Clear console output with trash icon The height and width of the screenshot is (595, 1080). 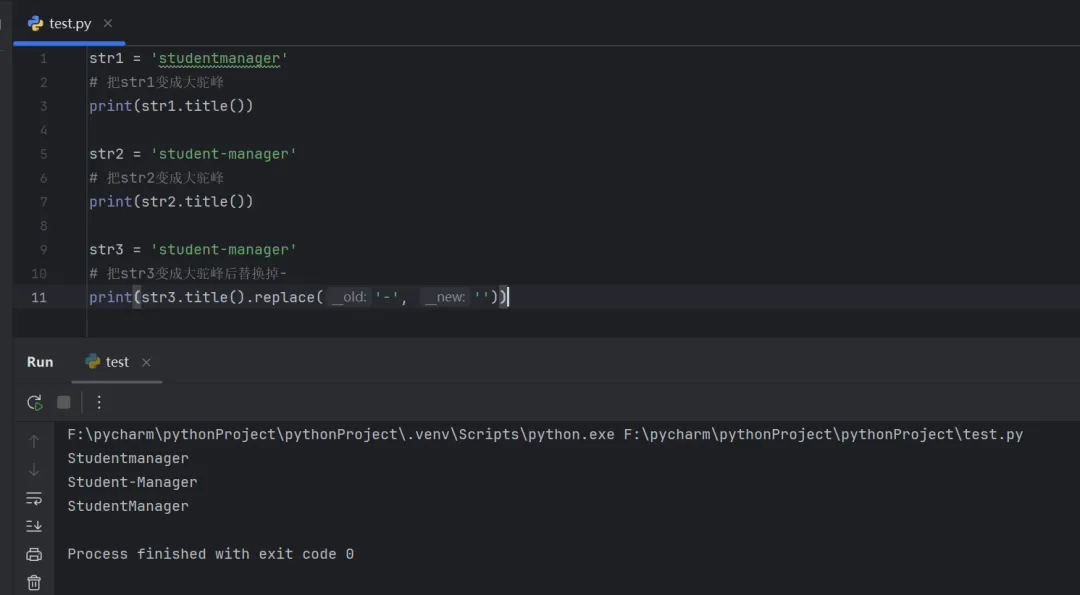point(34,582)
